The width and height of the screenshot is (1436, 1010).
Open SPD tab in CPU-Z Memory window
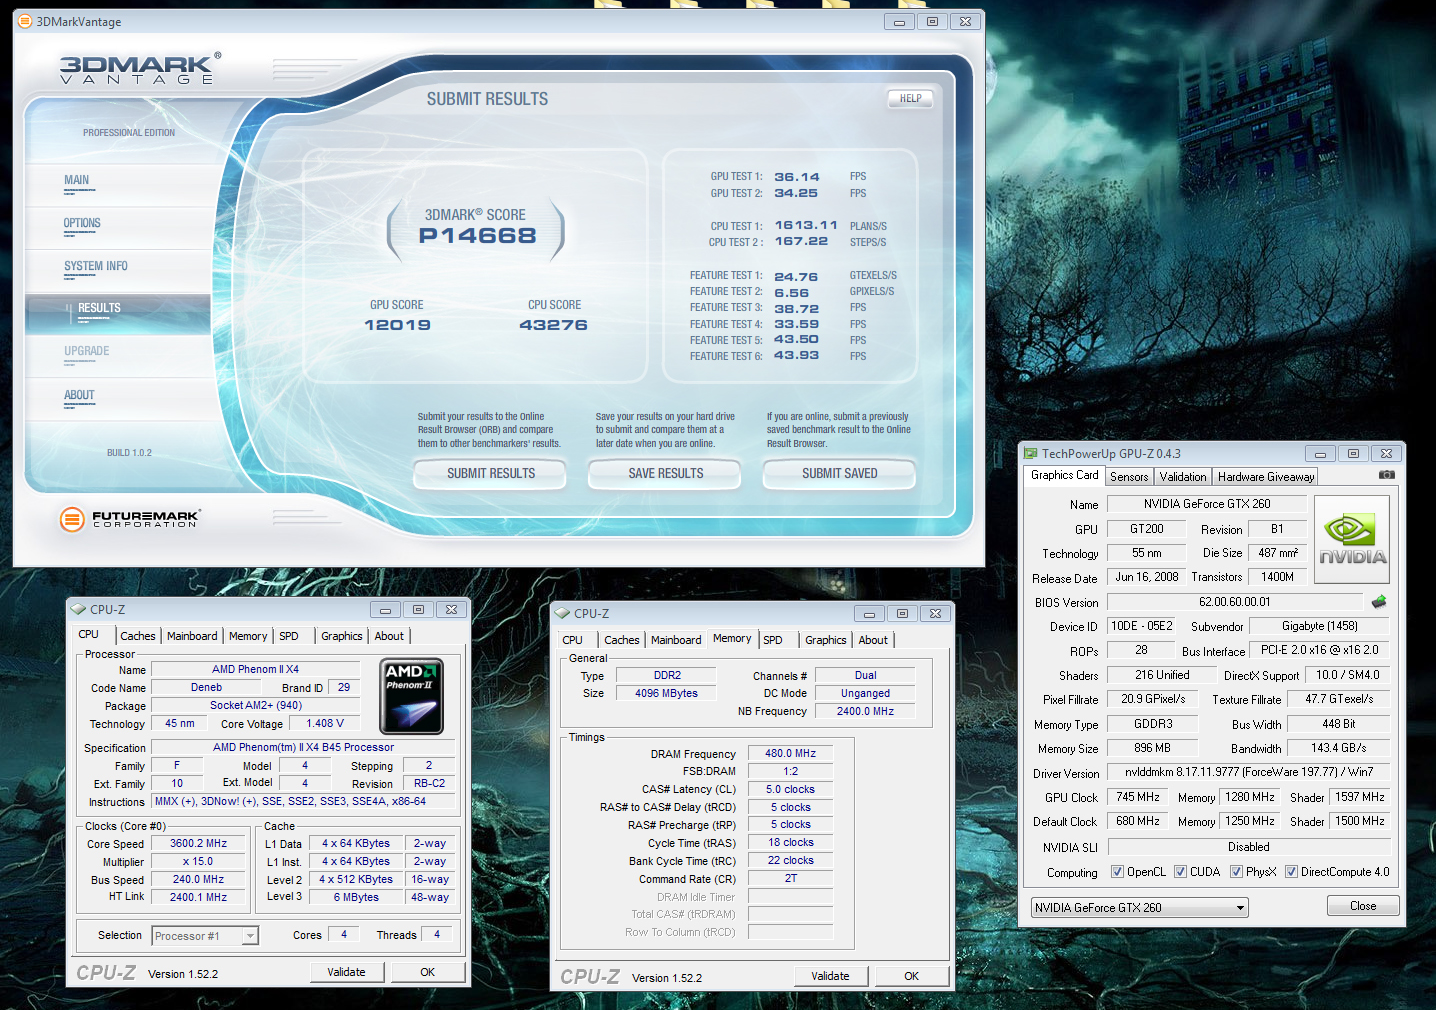click(x=773, y=640)
